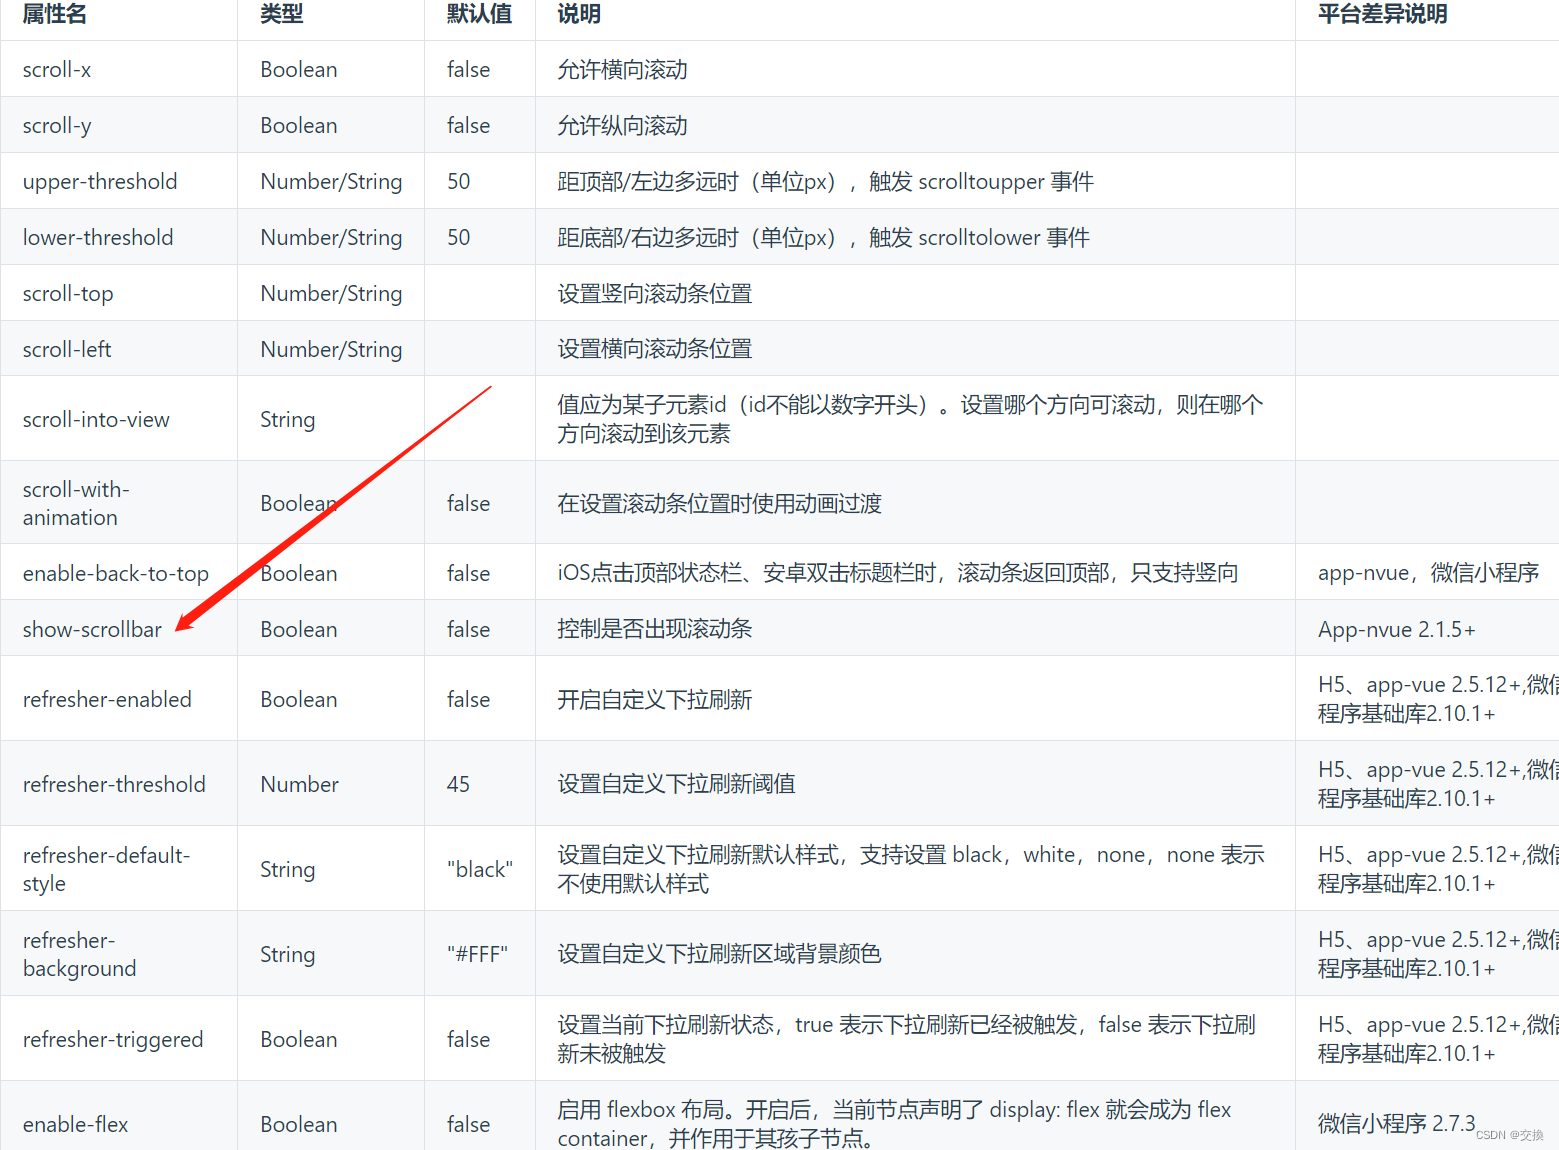This screenshot has width=1559, height=1150.
Task: Select the refresher-enabled attribute name
Action: point(107,699)
